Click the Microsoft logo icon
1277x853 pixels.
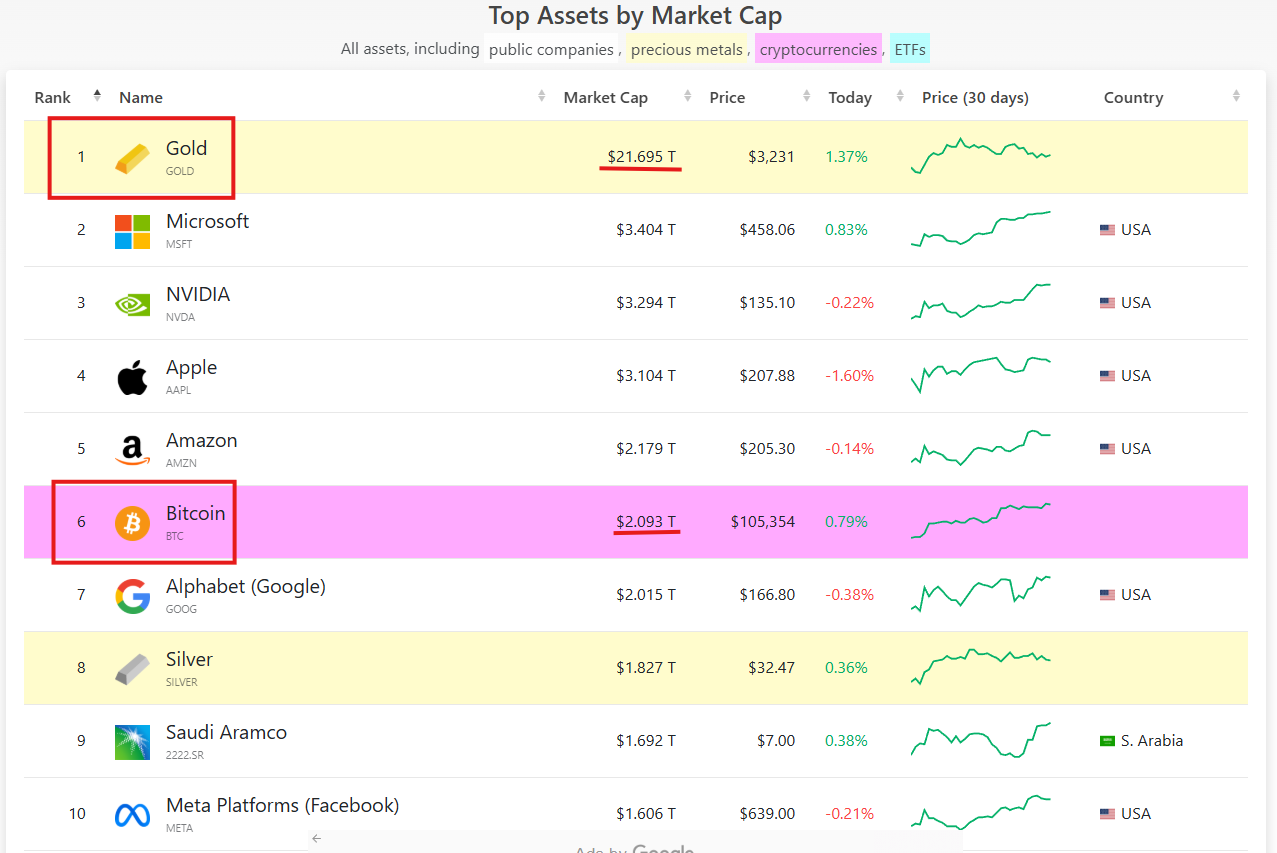pos(132,231)
